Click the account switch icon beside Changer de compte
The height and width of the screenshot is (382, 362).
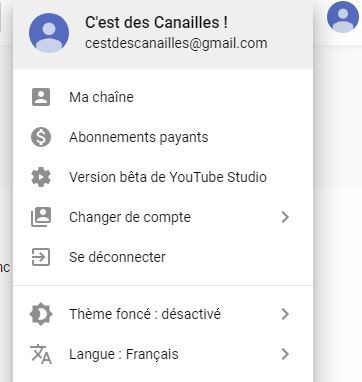[41, 217]
